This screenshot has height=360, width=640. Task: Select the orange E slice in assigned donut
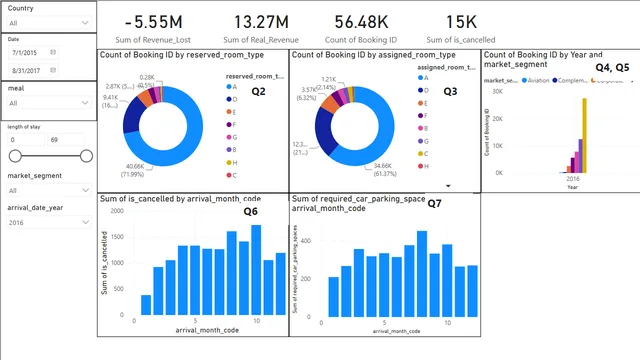pos(330,104)
